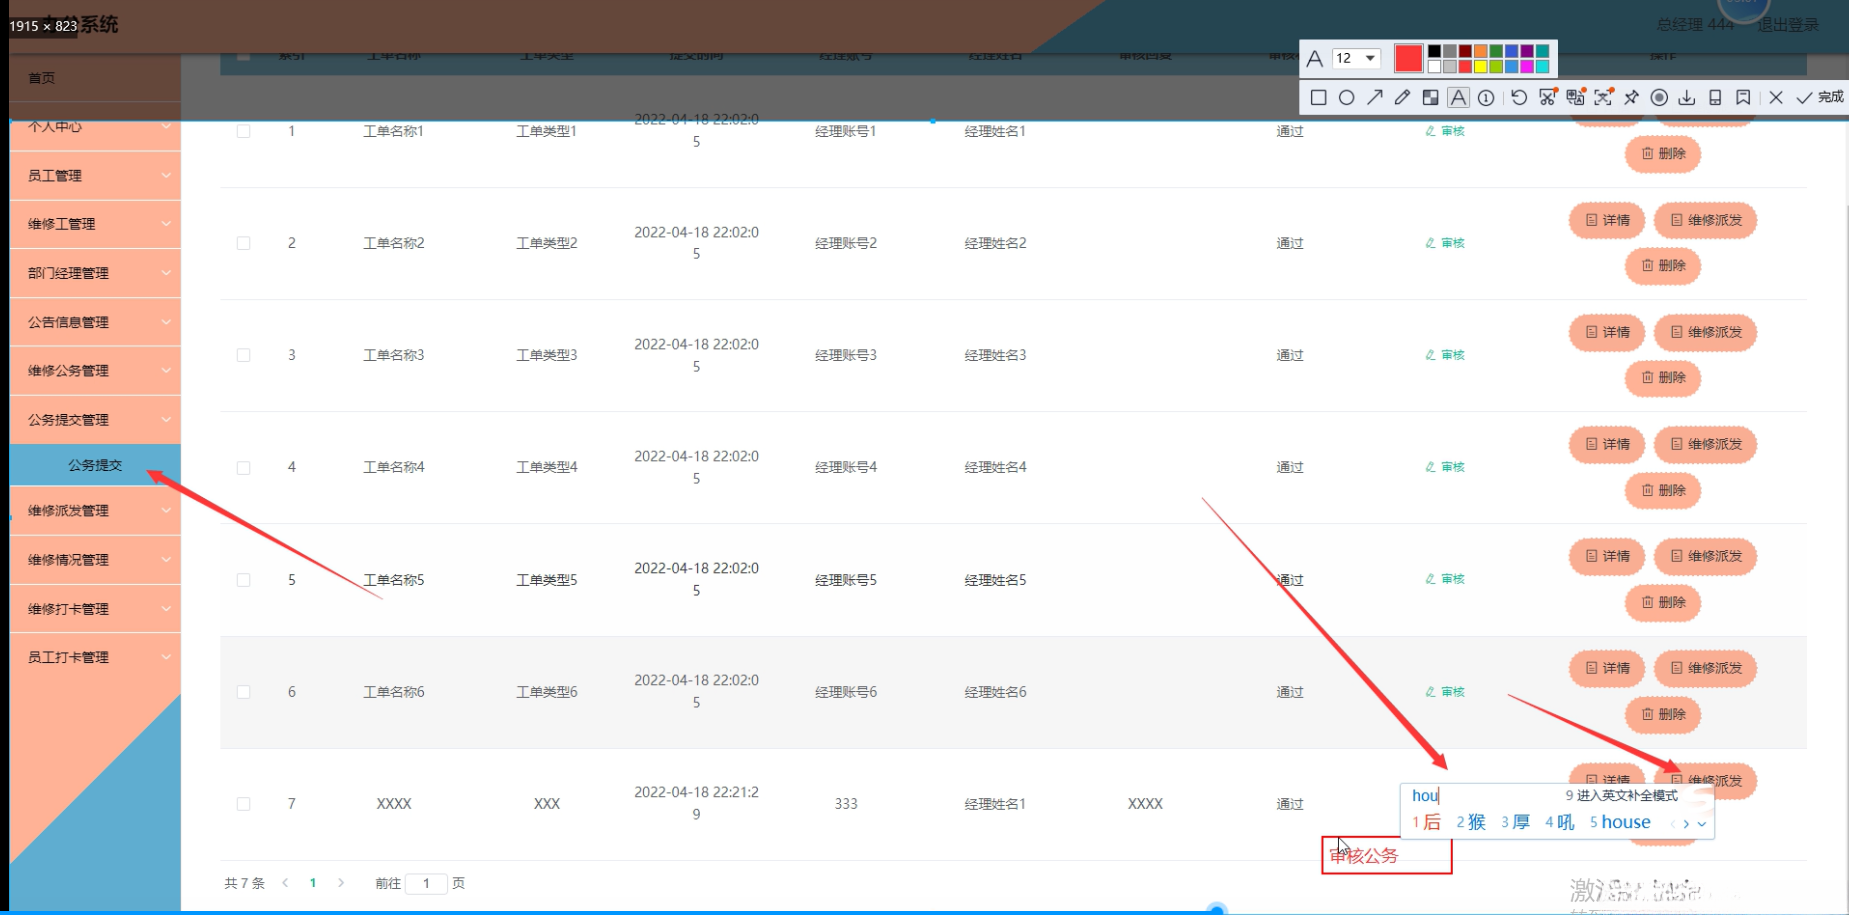Expand the 维修派发管理 sidebar section

coord(95,510)
